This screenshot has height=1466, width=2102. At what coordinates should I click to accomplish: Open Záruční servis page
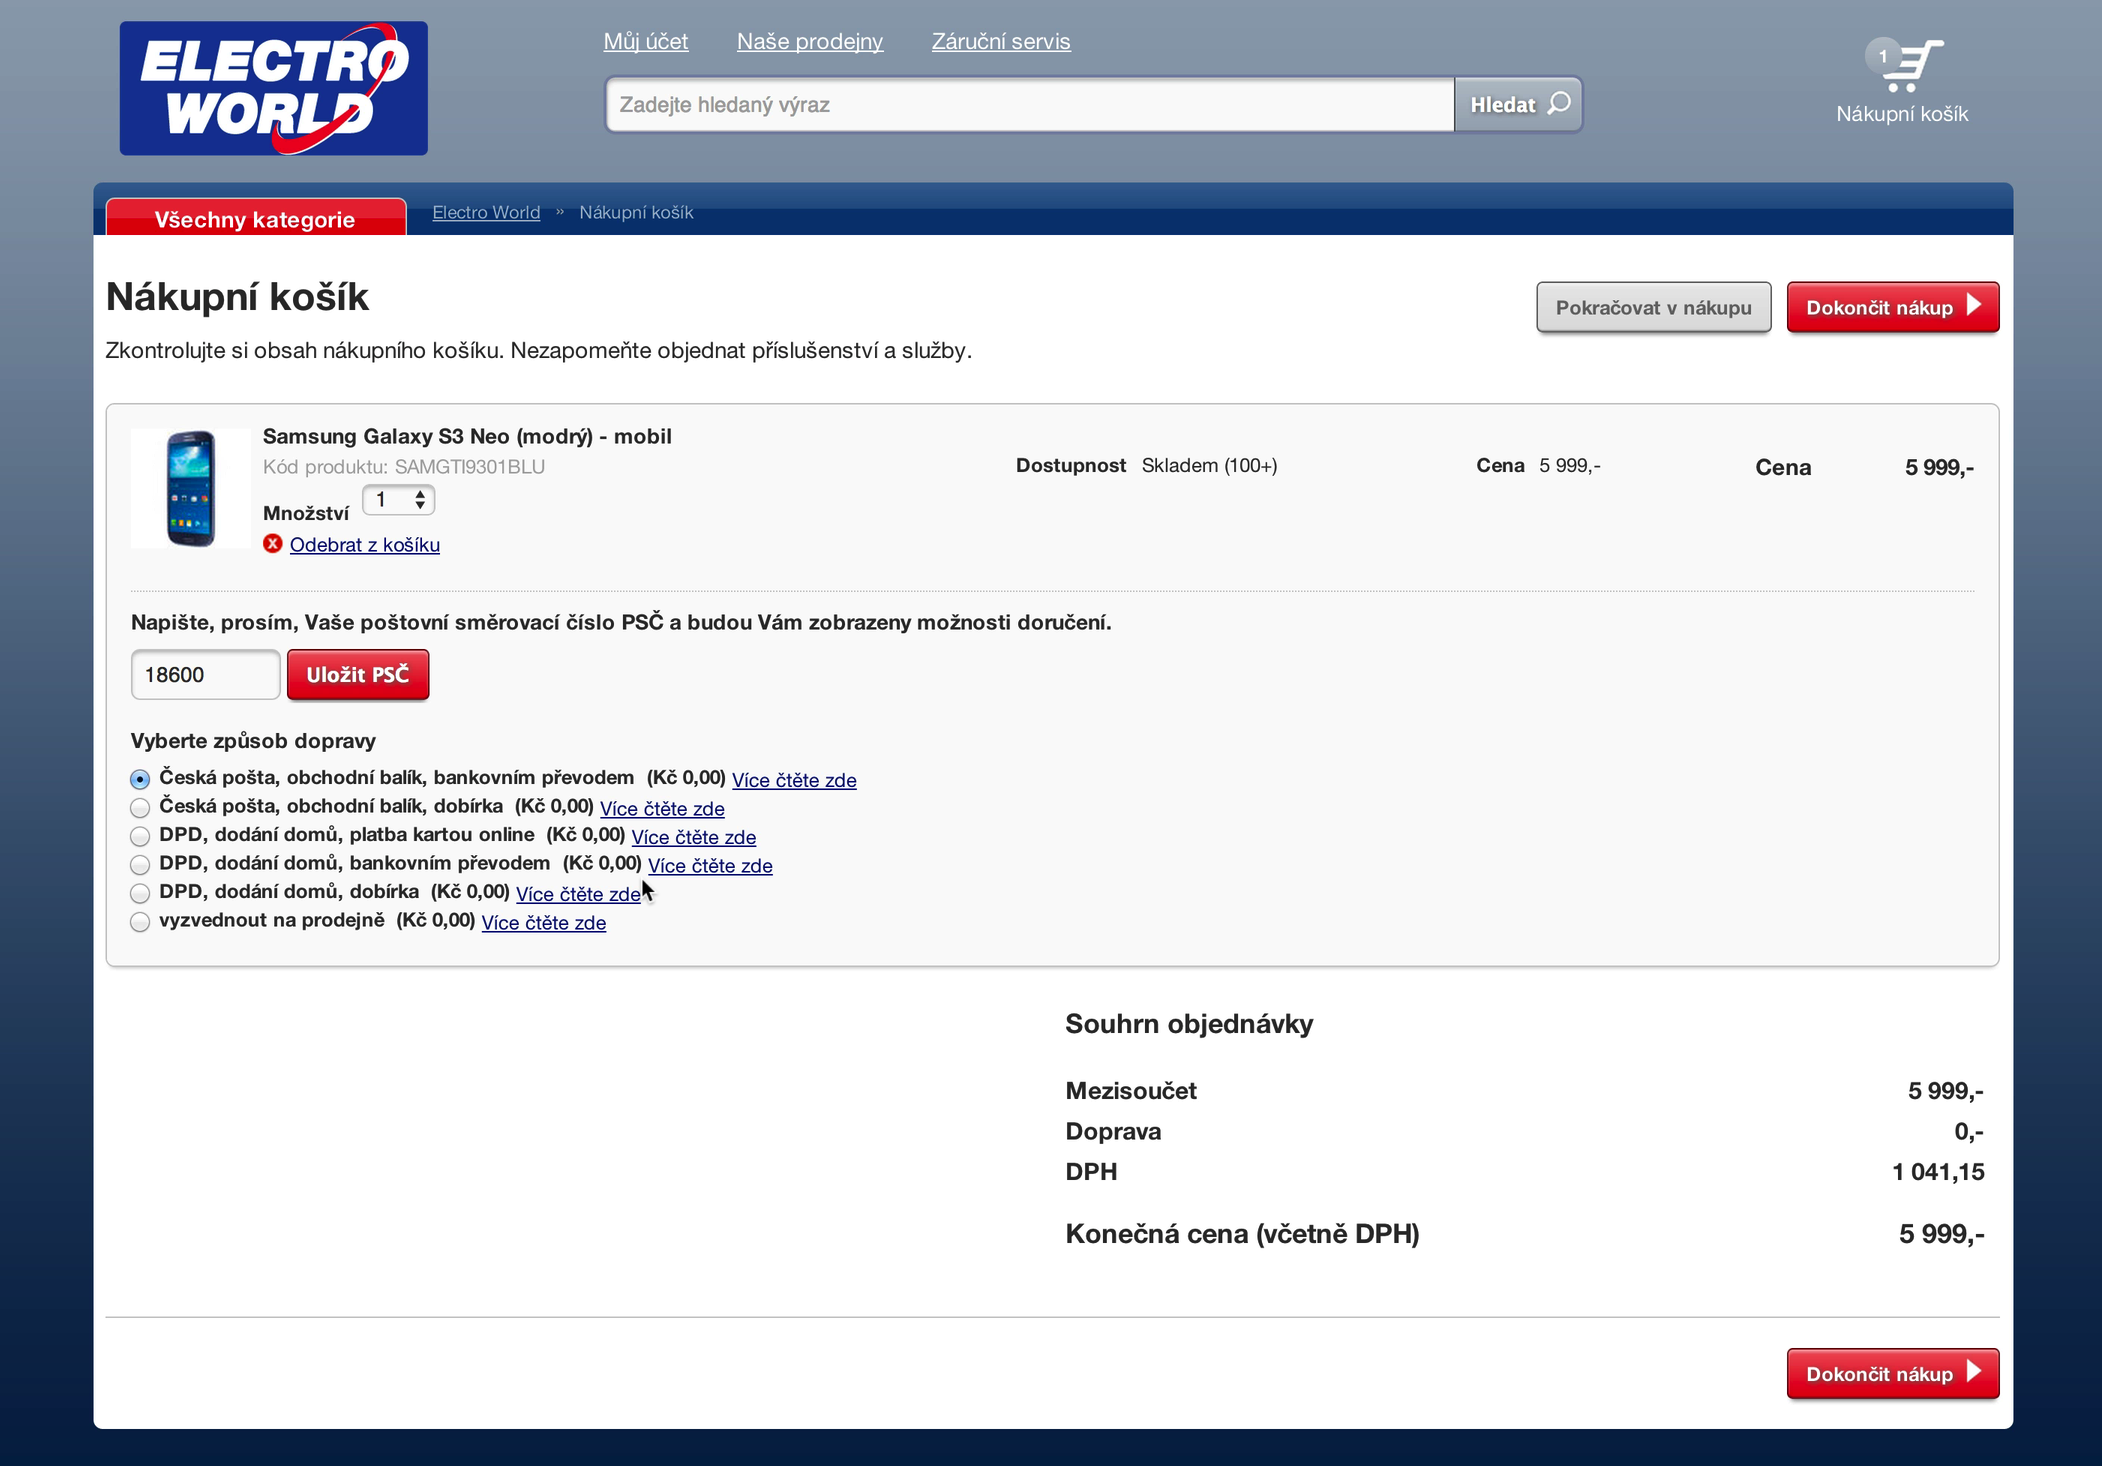click(1001, 42)
